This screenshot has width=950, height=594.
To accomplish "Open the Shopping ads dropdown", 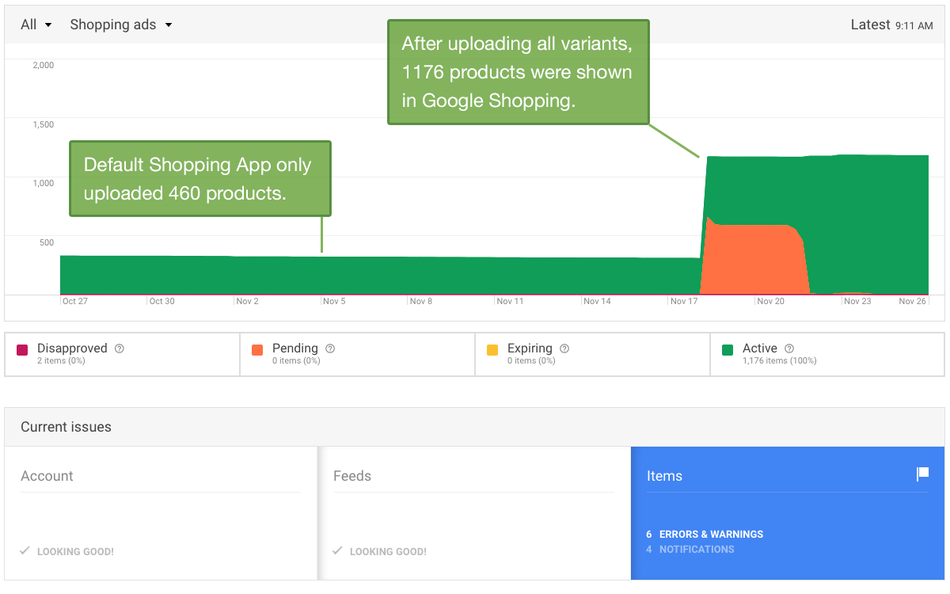I will pyautogui.click(x=120, y=25).
